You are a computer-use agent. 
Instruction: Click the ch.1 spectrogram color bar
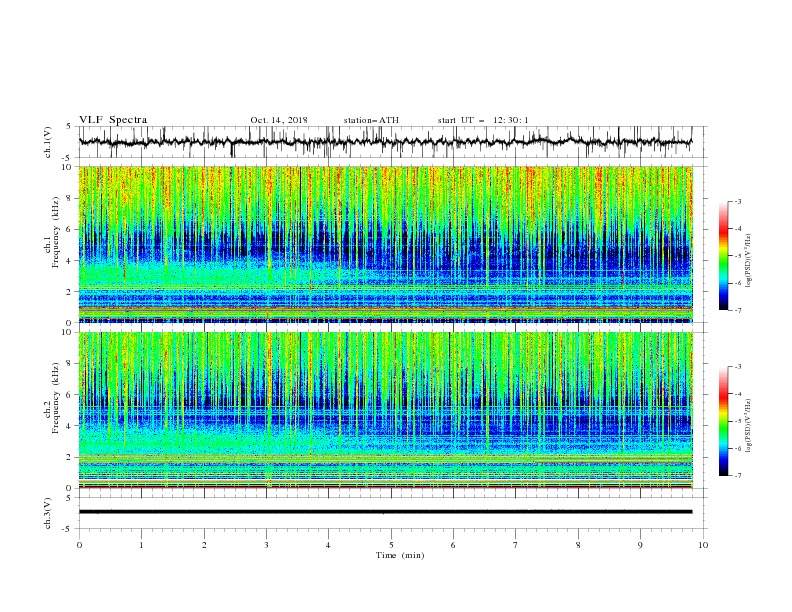point(724,256)
